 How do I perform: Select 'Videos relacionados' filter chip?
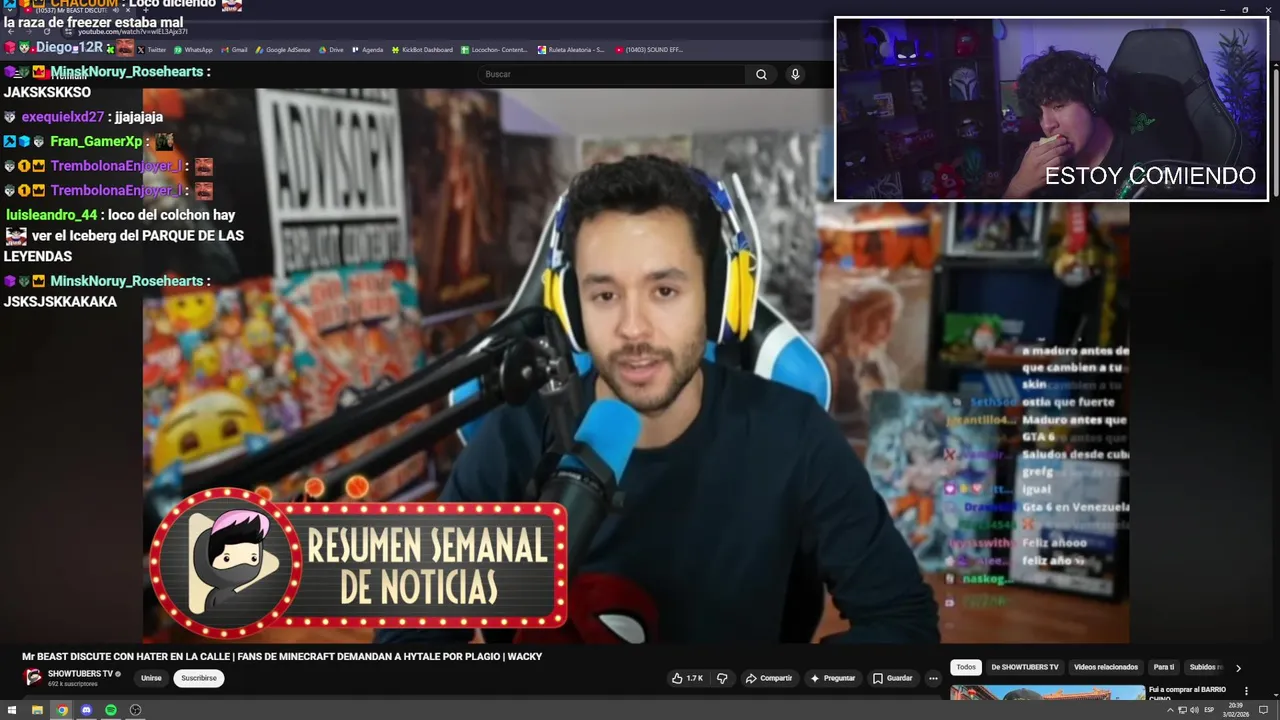[1106, 667]
